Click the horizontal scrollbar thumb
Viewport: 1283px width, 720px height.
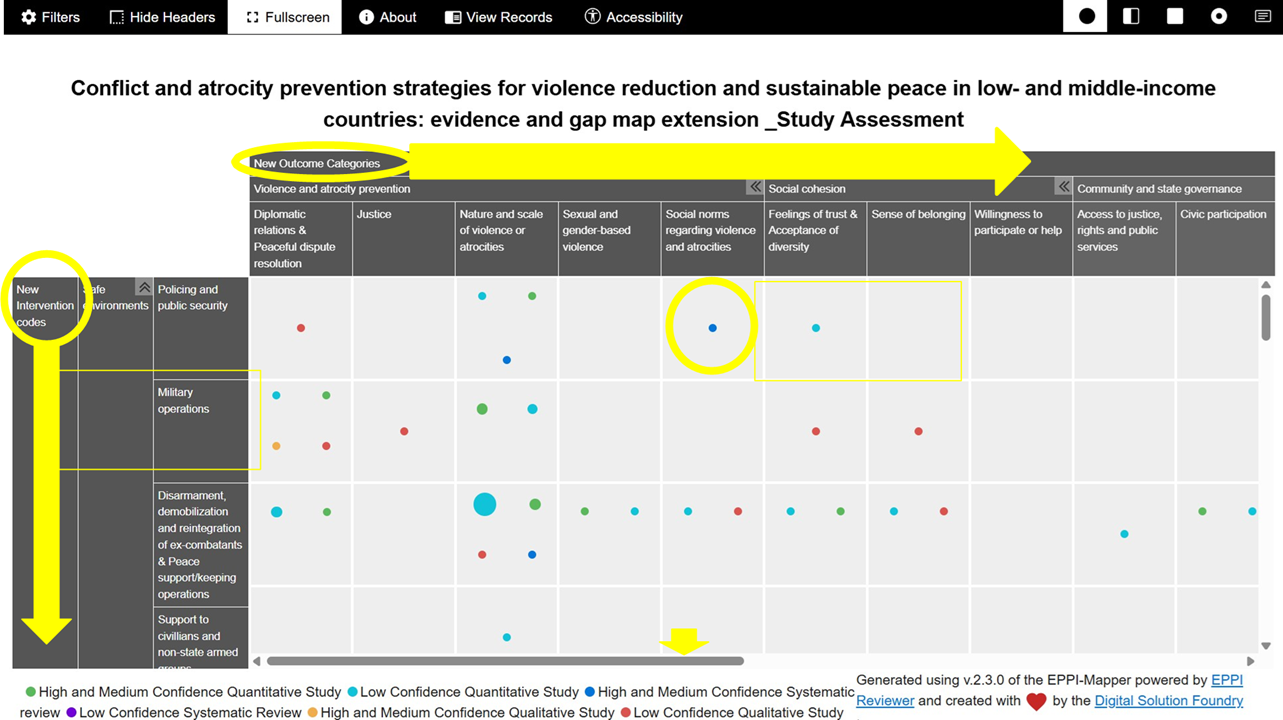(x=505, y=661)
